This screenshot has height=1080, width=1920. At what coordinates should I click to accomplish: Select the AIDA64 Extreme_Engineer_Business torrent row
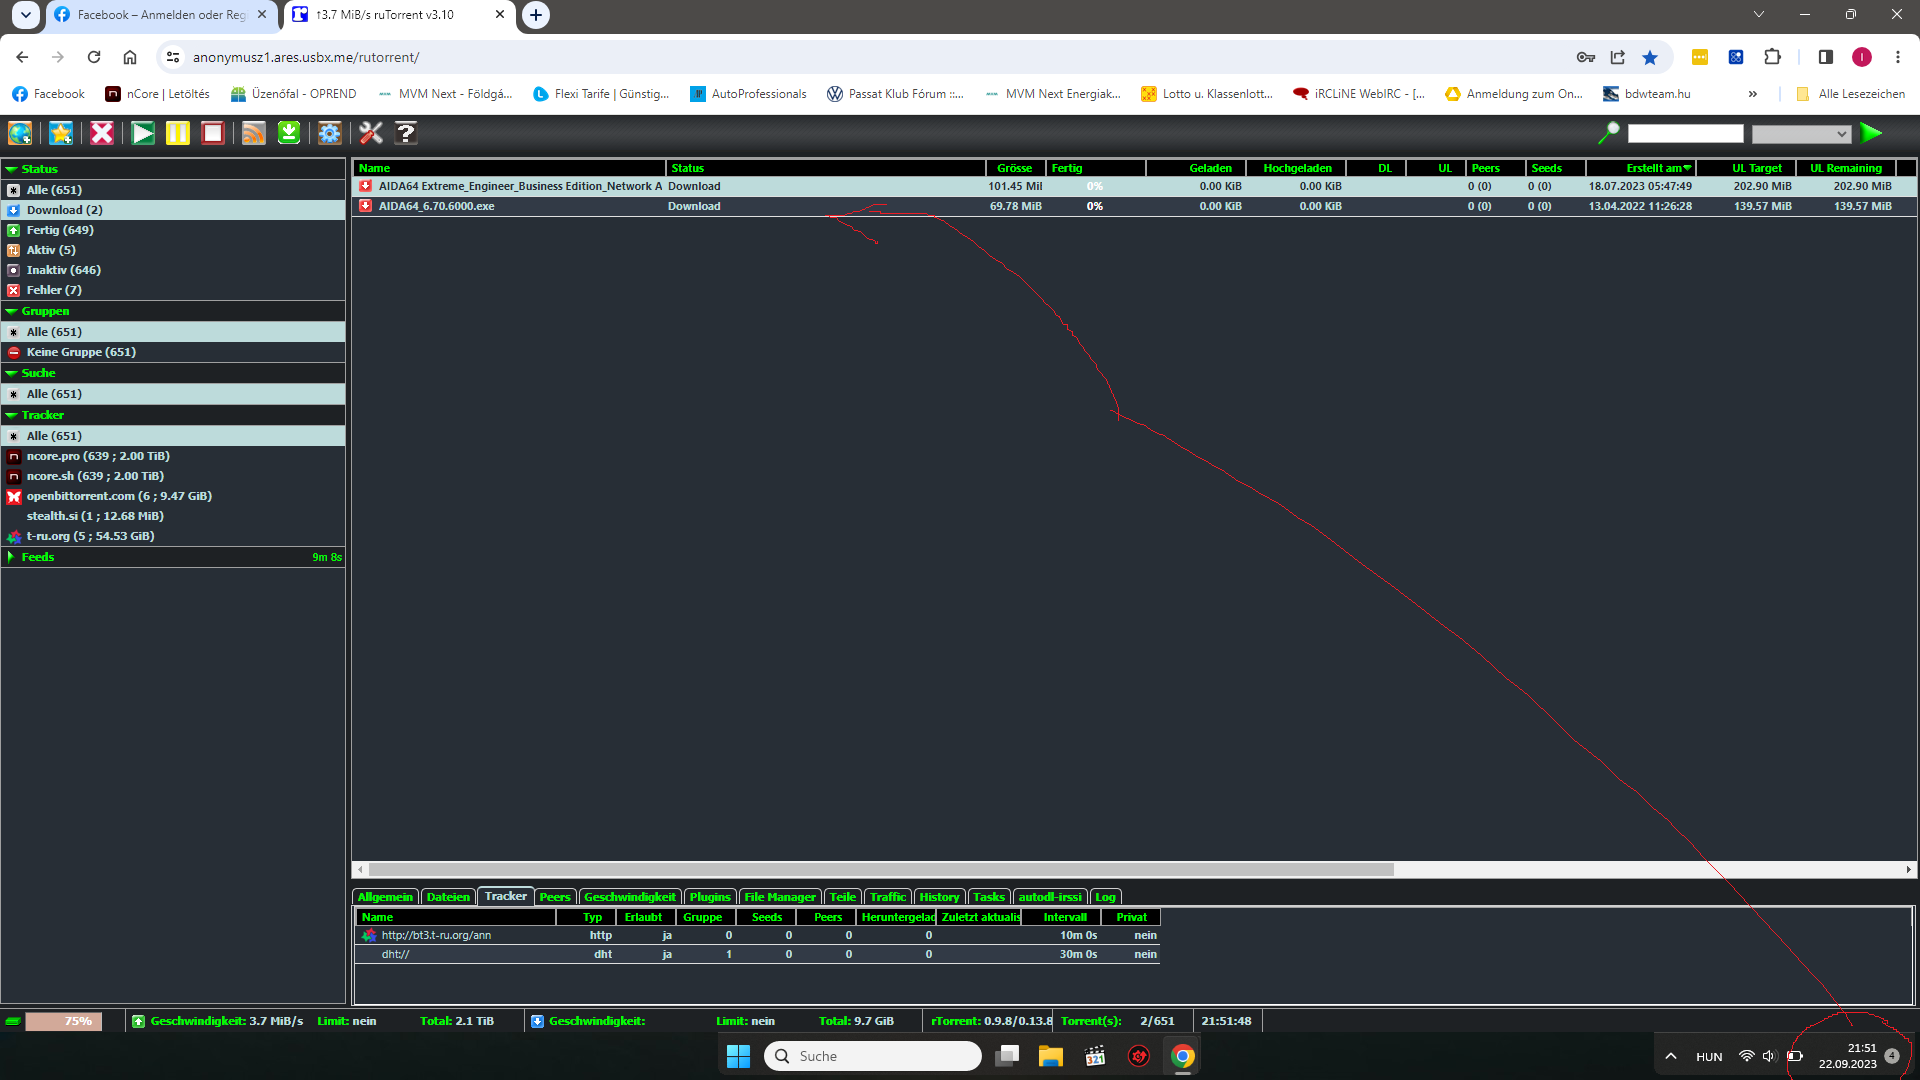pos(1134,186)
